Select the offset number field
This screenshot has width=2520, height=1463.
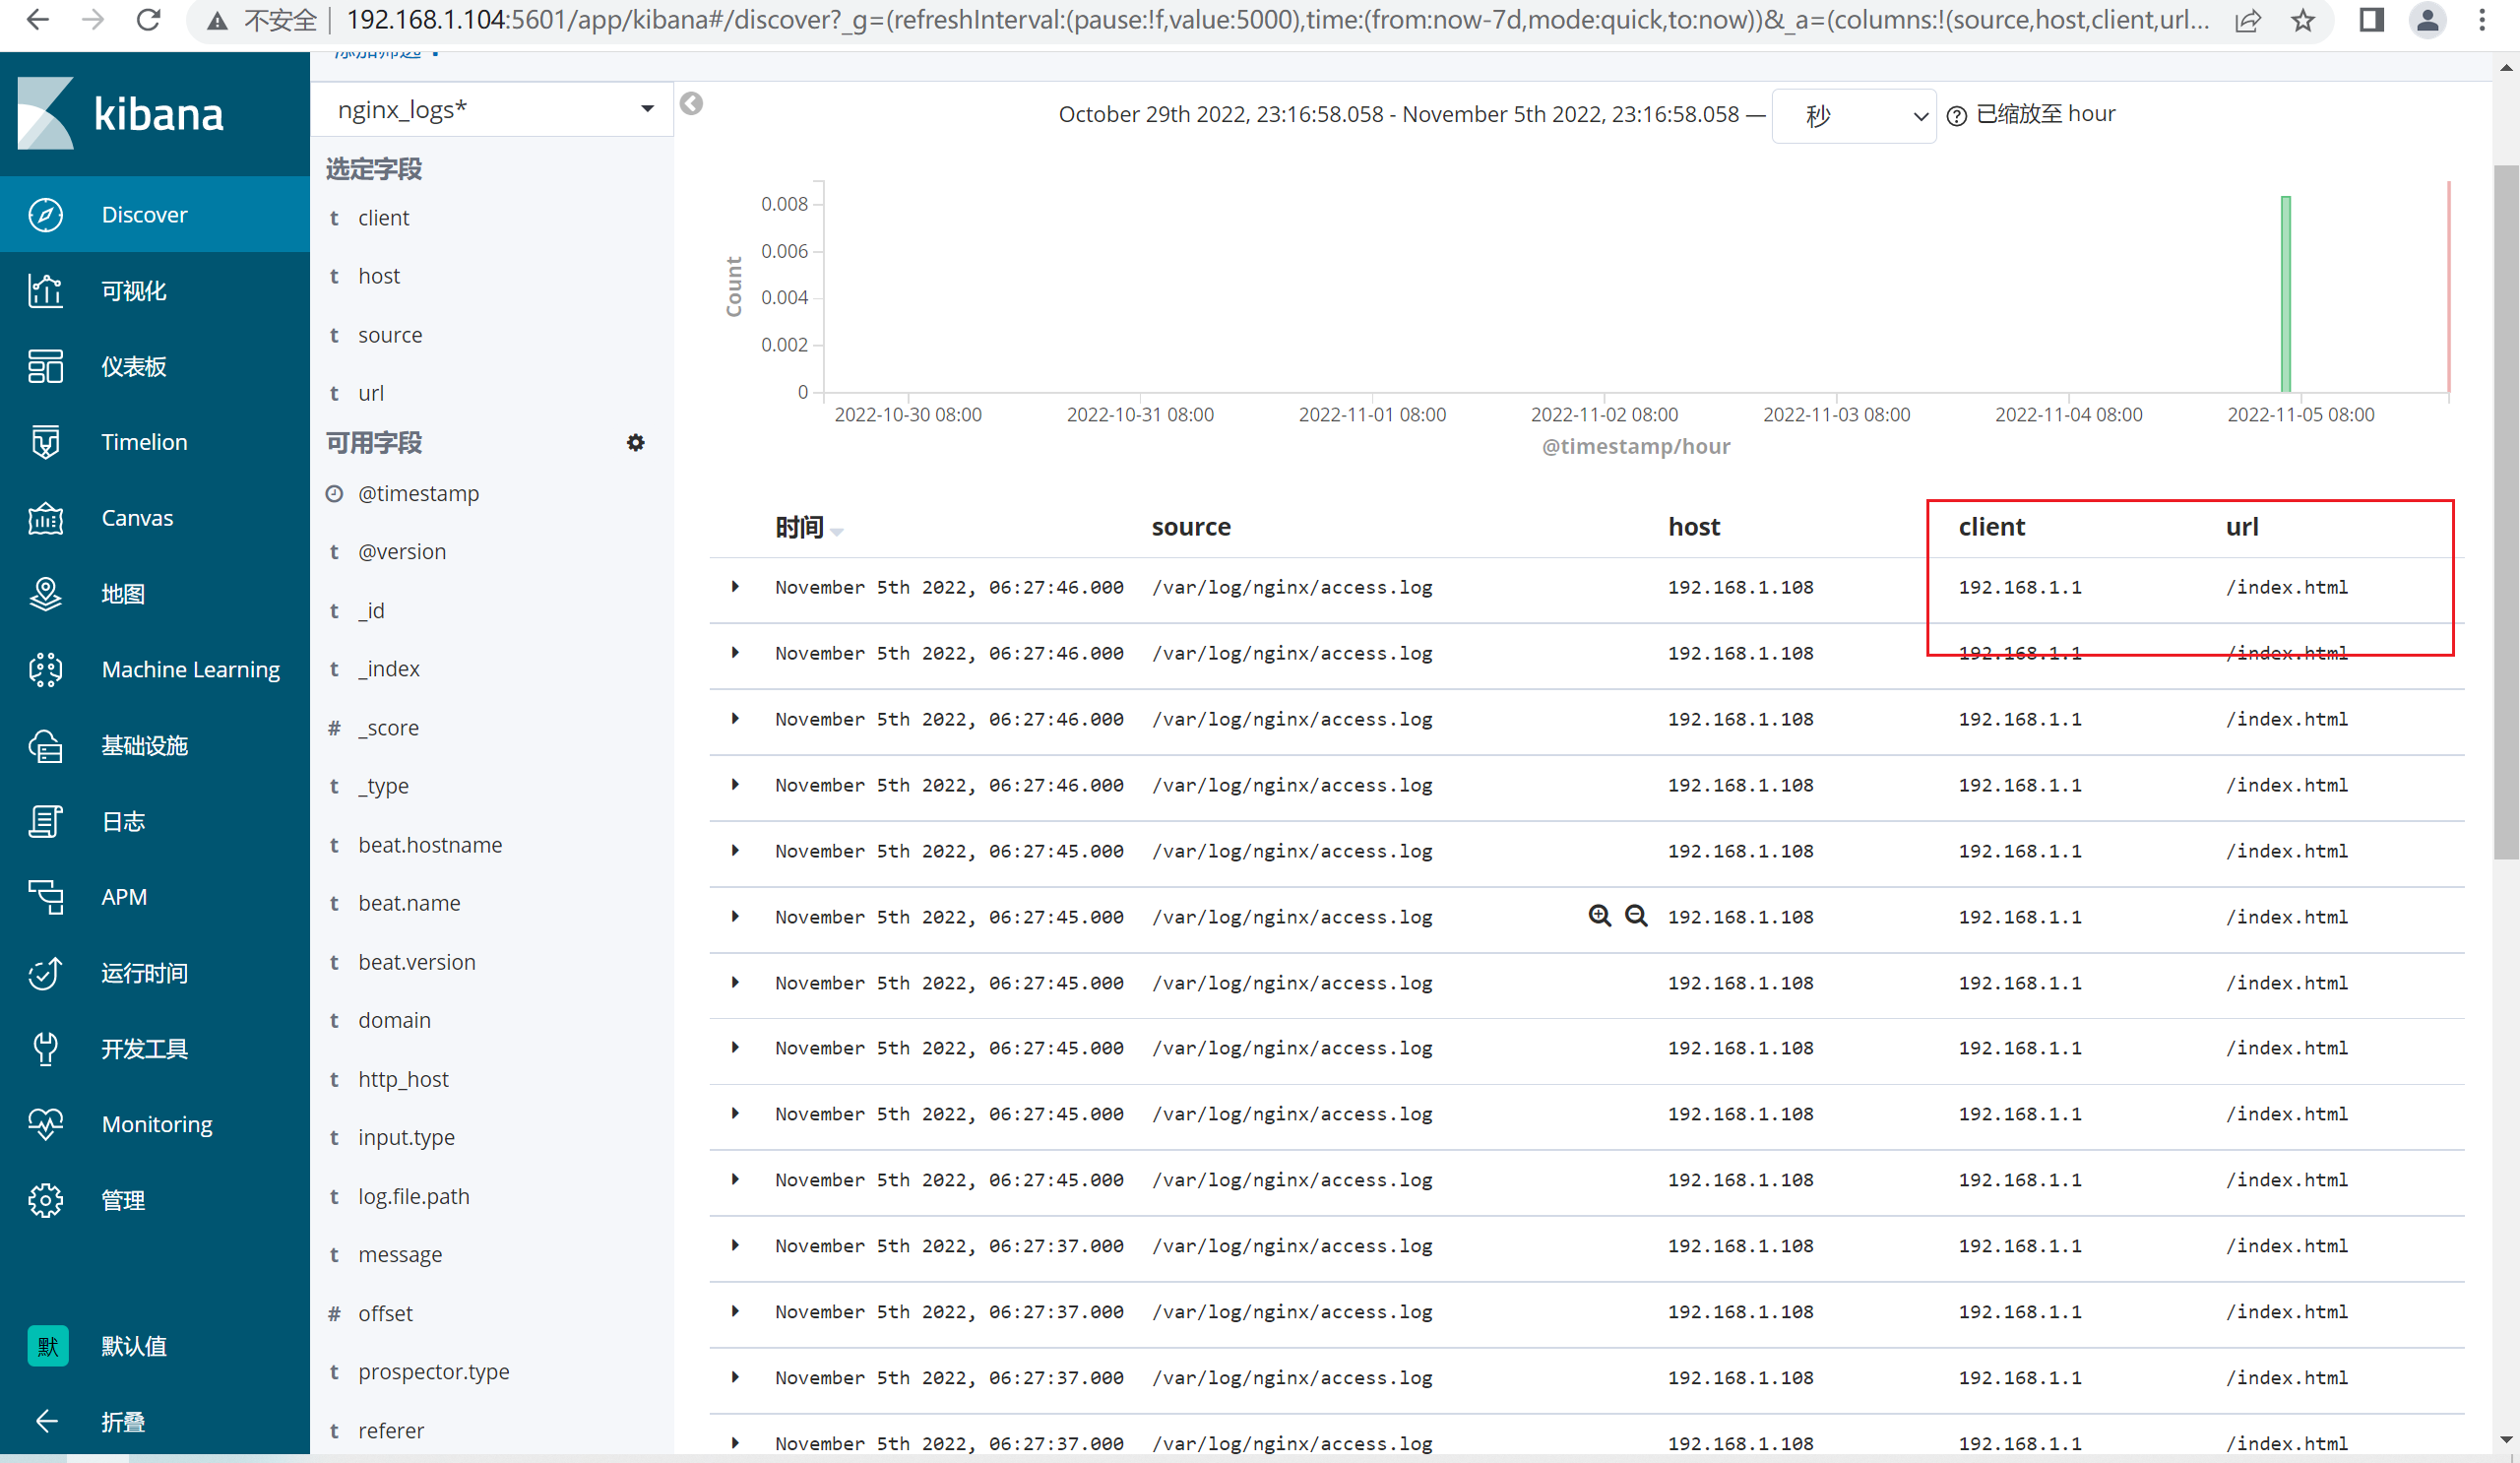[x=385, y=1313]
